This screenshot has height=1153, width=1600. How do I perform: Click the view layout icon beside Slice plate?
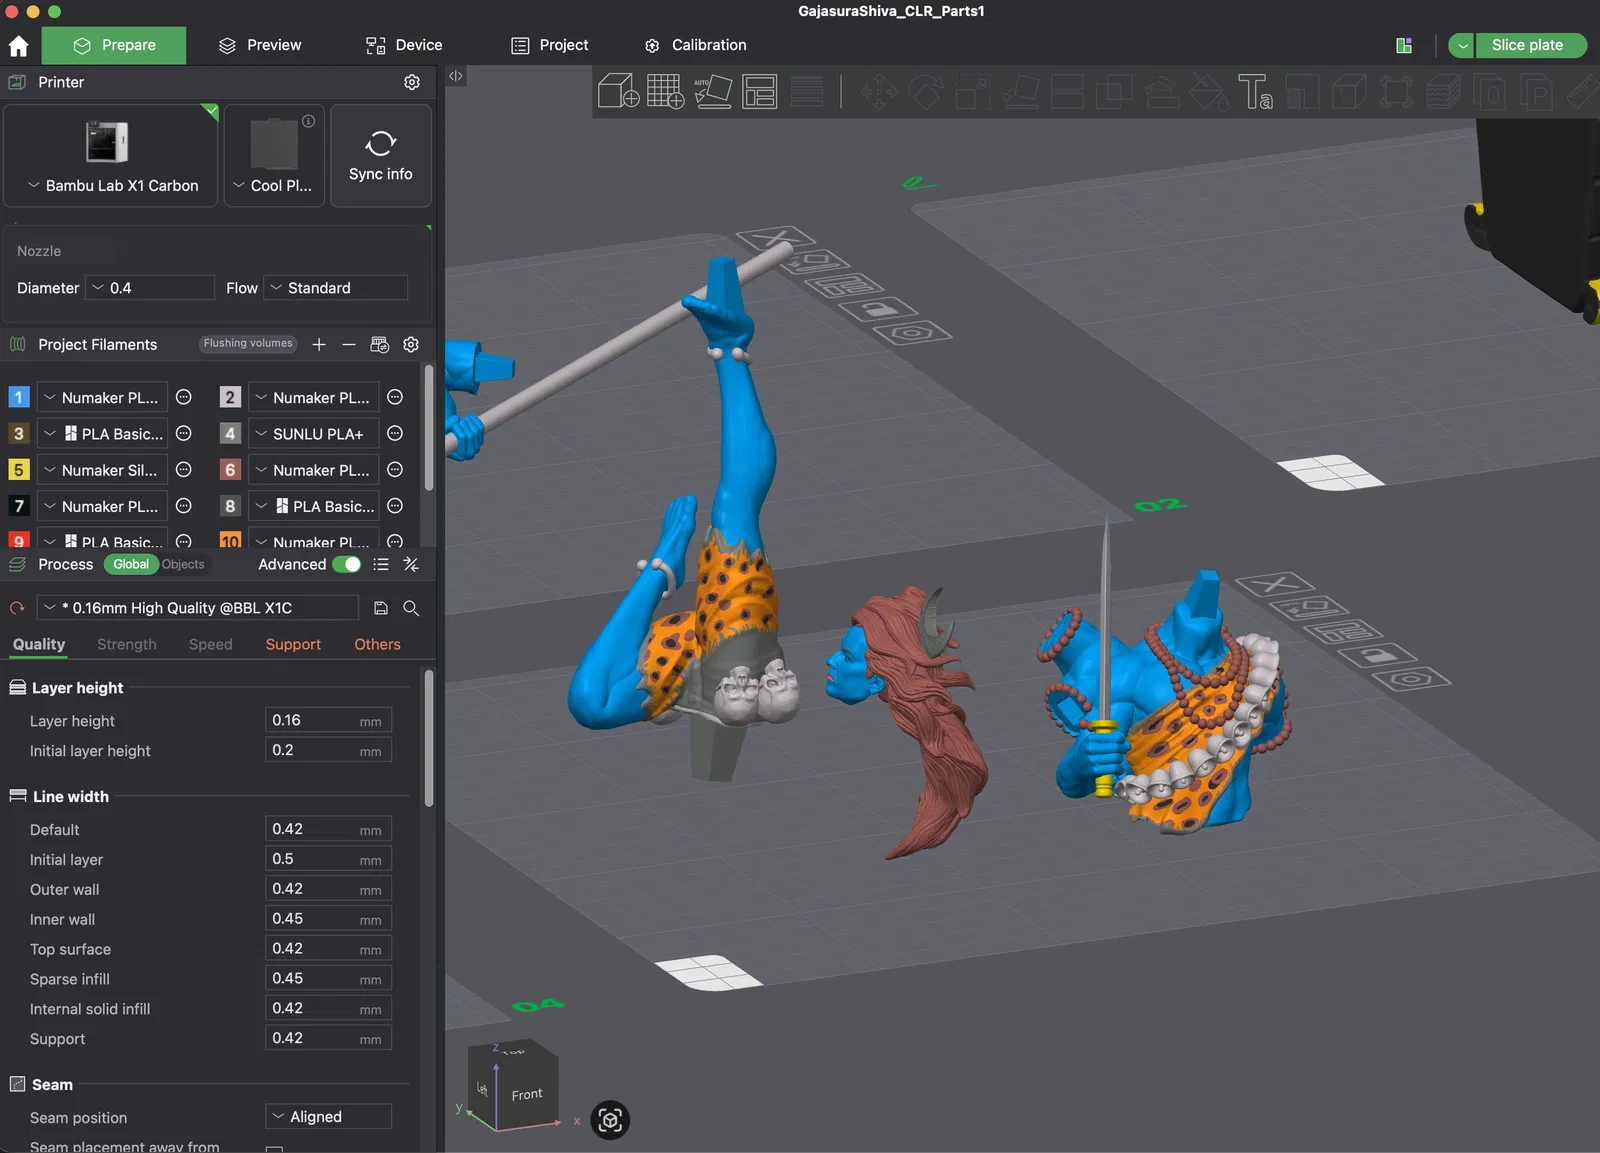point(1404,45)
